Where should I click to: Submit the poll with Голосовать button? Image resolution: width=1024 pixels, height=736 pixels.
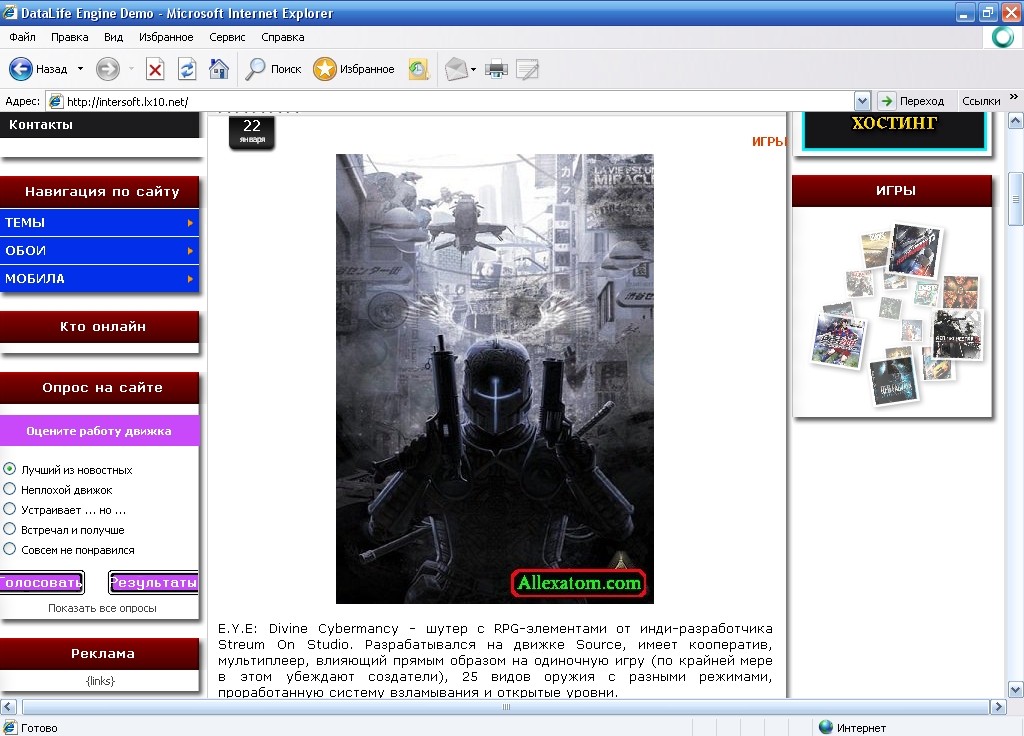point(42,583)
